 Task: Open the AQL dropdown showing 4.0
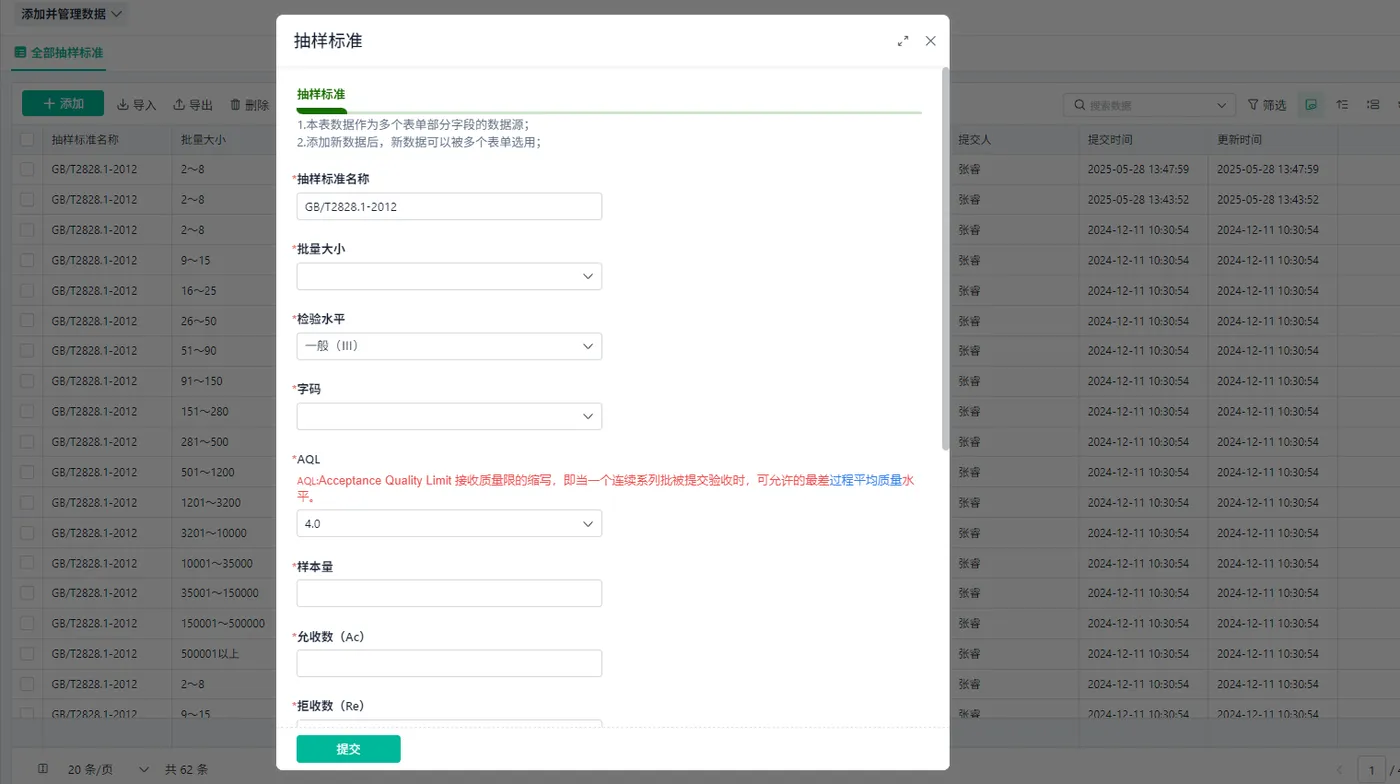(x=449, y=523)
